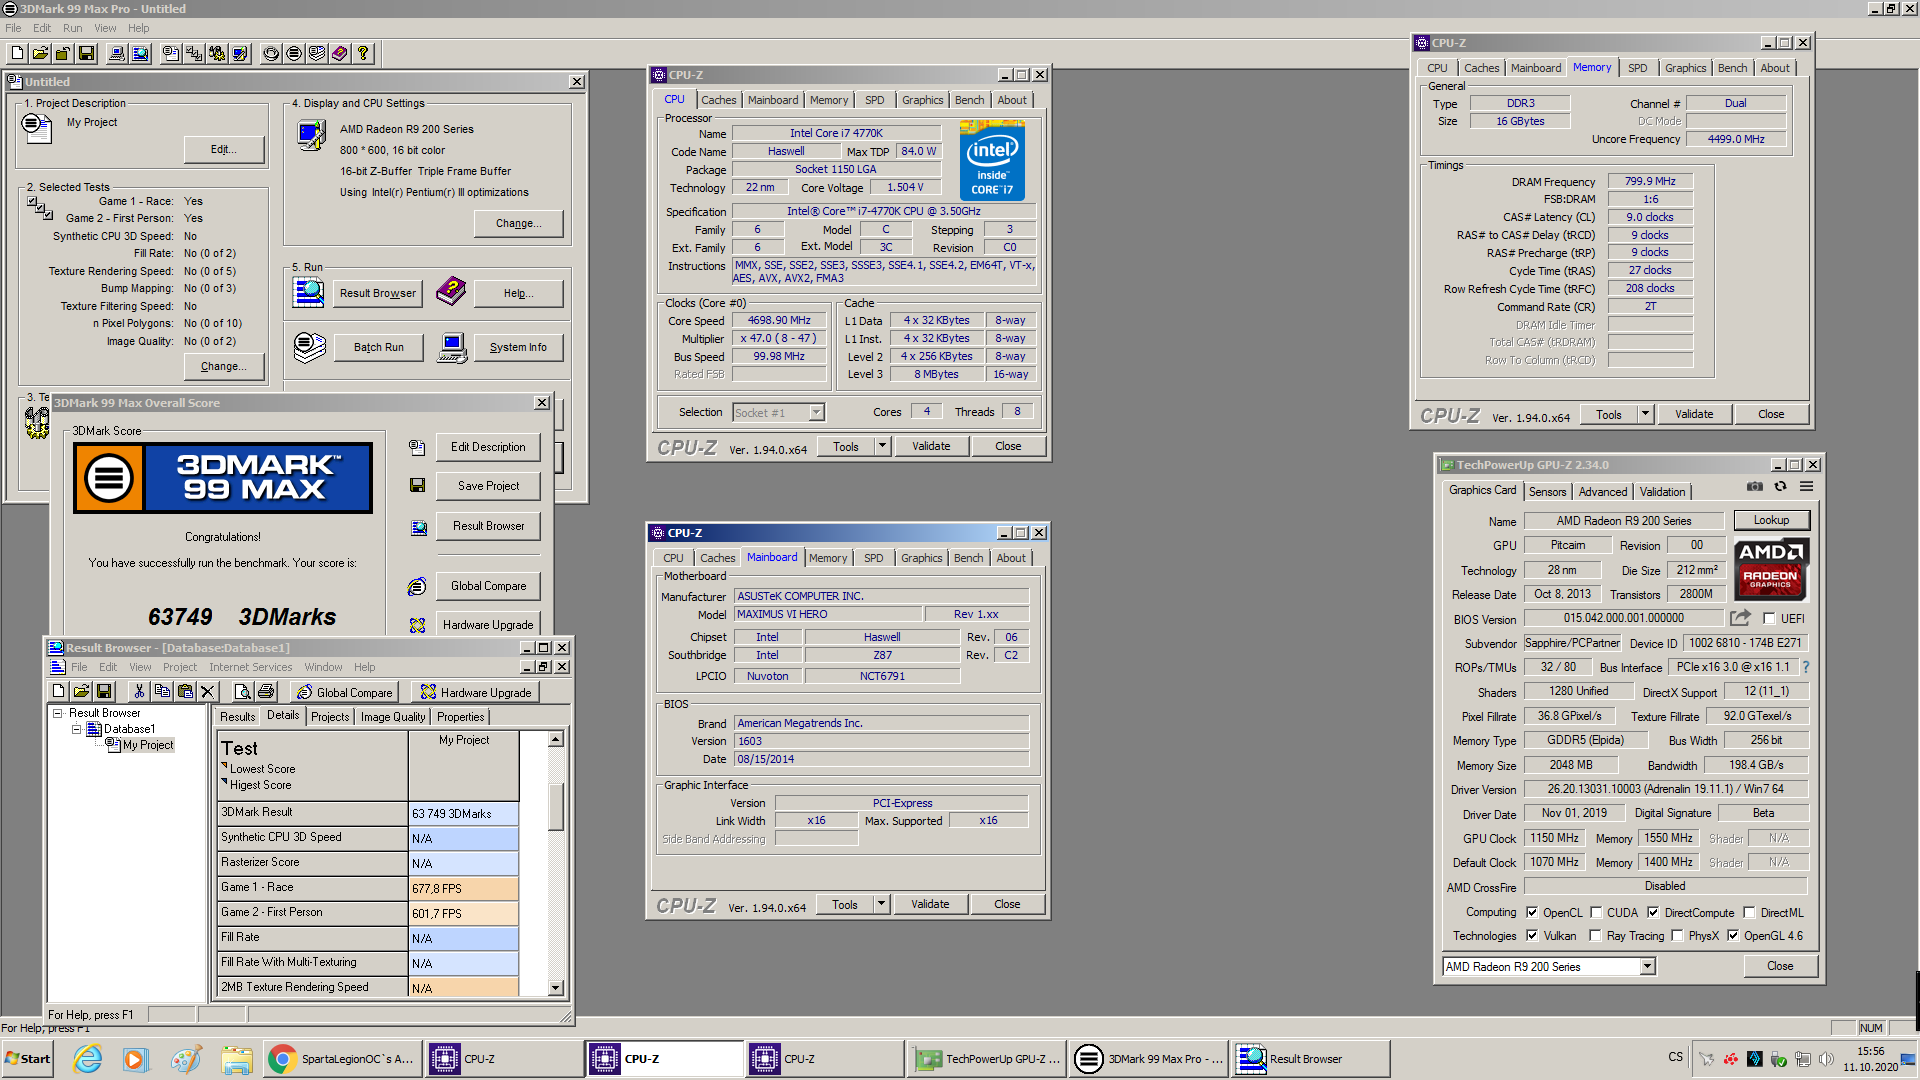Switch to the Sensors tab in GPU-Z
Screen dimensions: 1920x1080
click(1547, 492)
